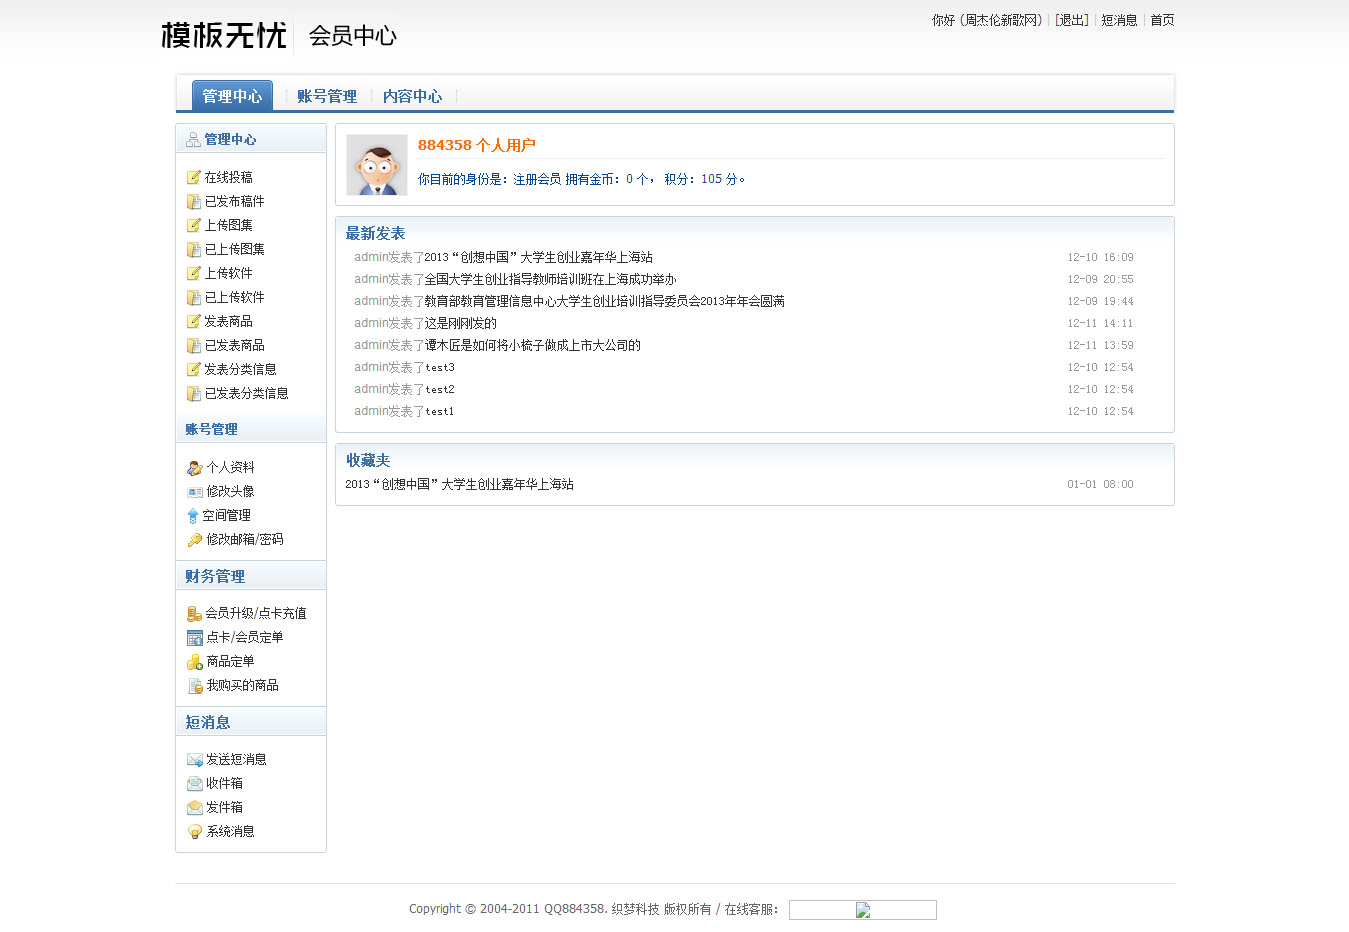Image resolution: width=1349 pixels, height=932 pixels.
Task: Open the 首页 link in header
Action: [x=1162, y=20]
